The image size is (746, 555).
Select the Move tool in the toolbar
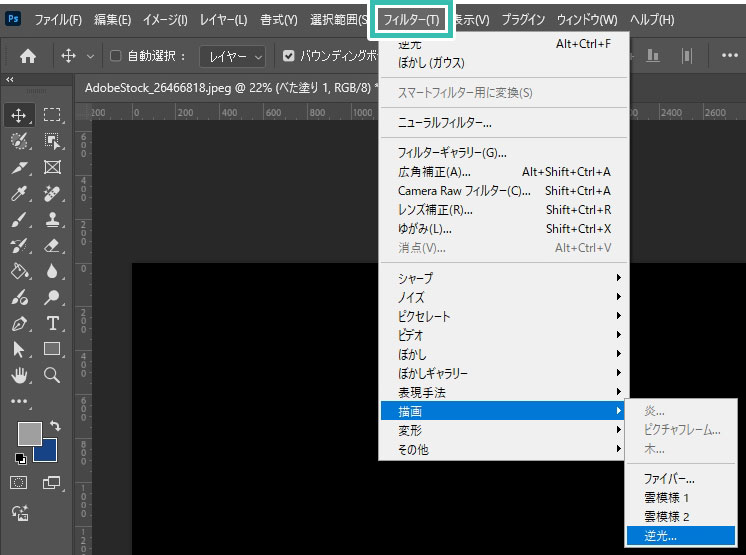tap(20, 115)
